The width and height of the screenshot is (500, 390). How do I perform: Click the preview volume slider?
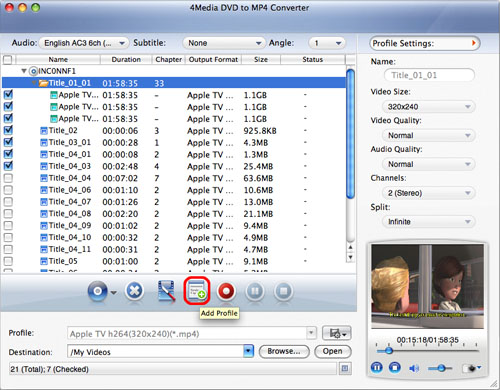click(440, 368)
